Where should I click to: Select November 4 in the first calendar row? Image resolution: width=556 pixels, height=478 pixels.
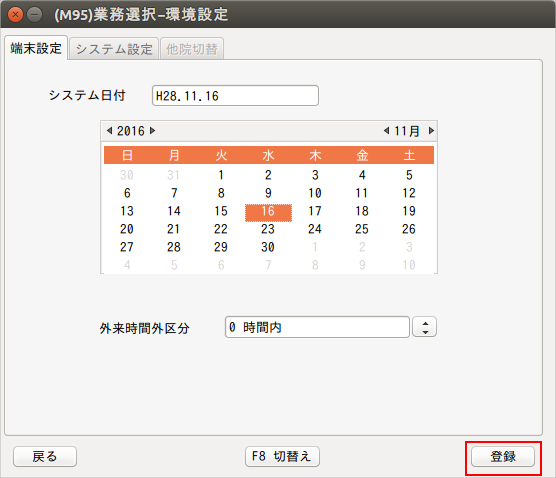(x=362, y=175)
